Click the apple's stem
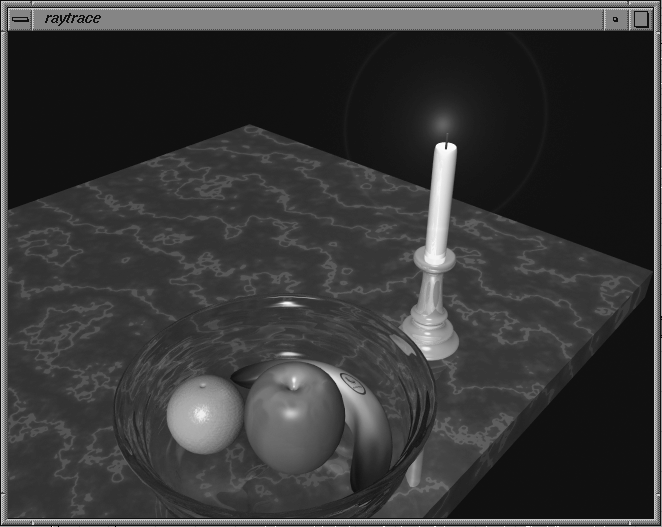The image size is (662, 527). point(293,381)
